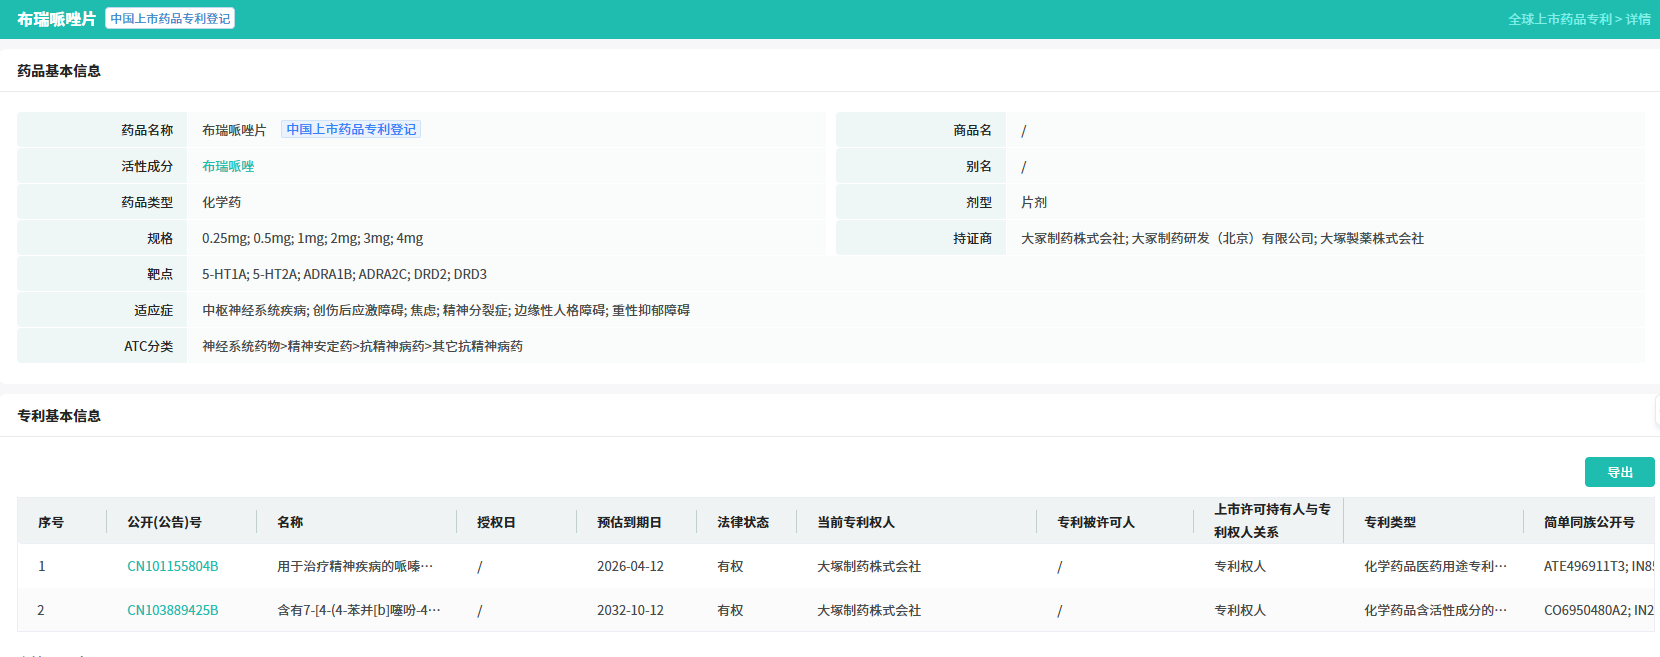
Task: Click the 专利基本信息 section heading
Action: tap(59, 416)
